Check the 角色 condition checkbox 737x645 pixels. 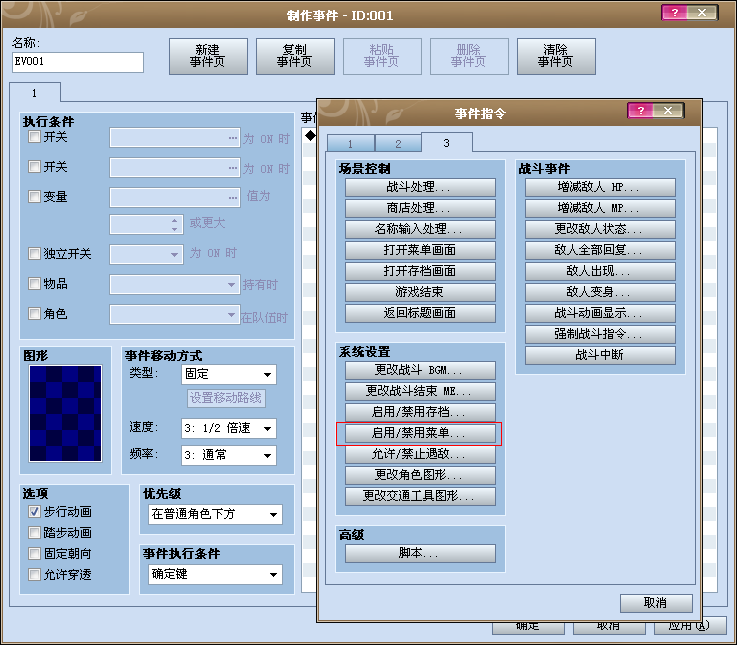click(34, 313)
